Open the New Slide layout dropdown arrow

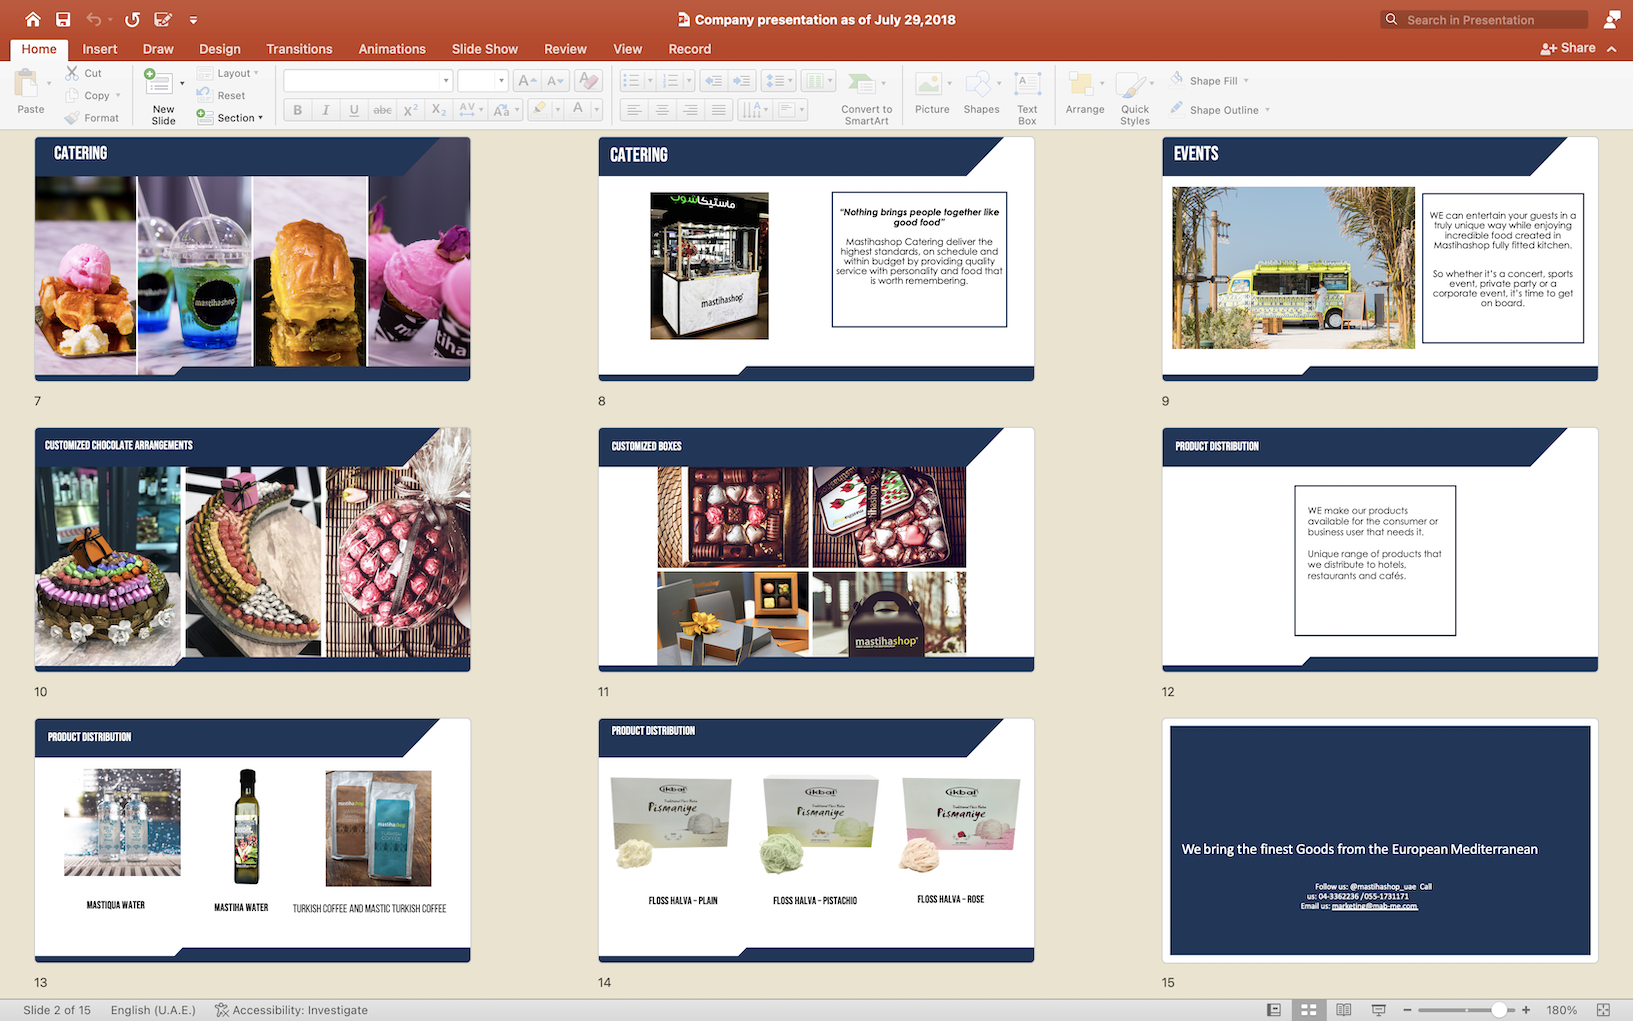pyautogui.click(x=182, y=83)
